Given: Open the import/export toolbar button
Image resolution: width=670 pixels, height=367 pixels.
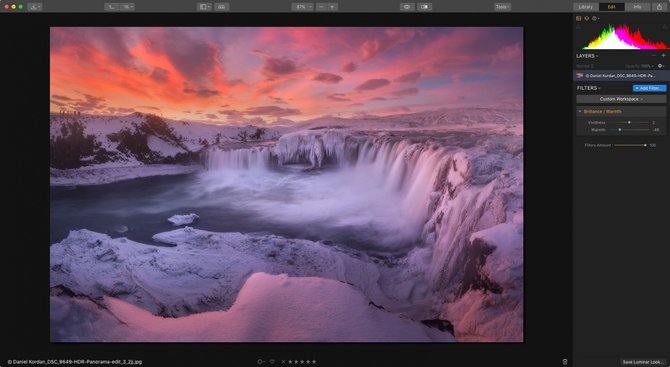Looking at the screenshot, I should point(35,7).
